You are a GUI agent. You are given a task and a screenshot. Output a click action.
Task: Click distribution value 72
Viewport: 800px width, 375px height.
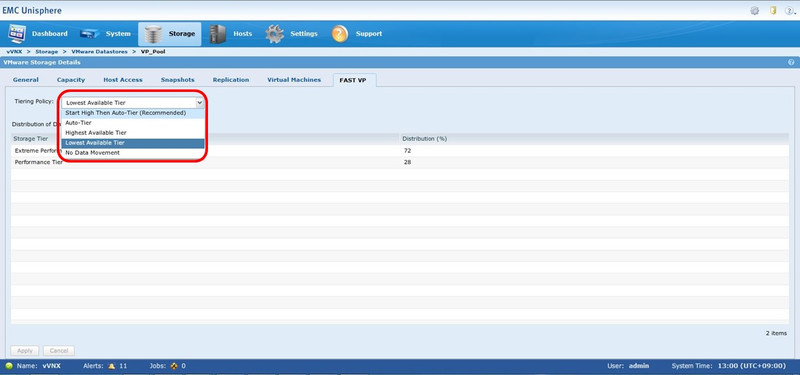click(x=407, y=151)
